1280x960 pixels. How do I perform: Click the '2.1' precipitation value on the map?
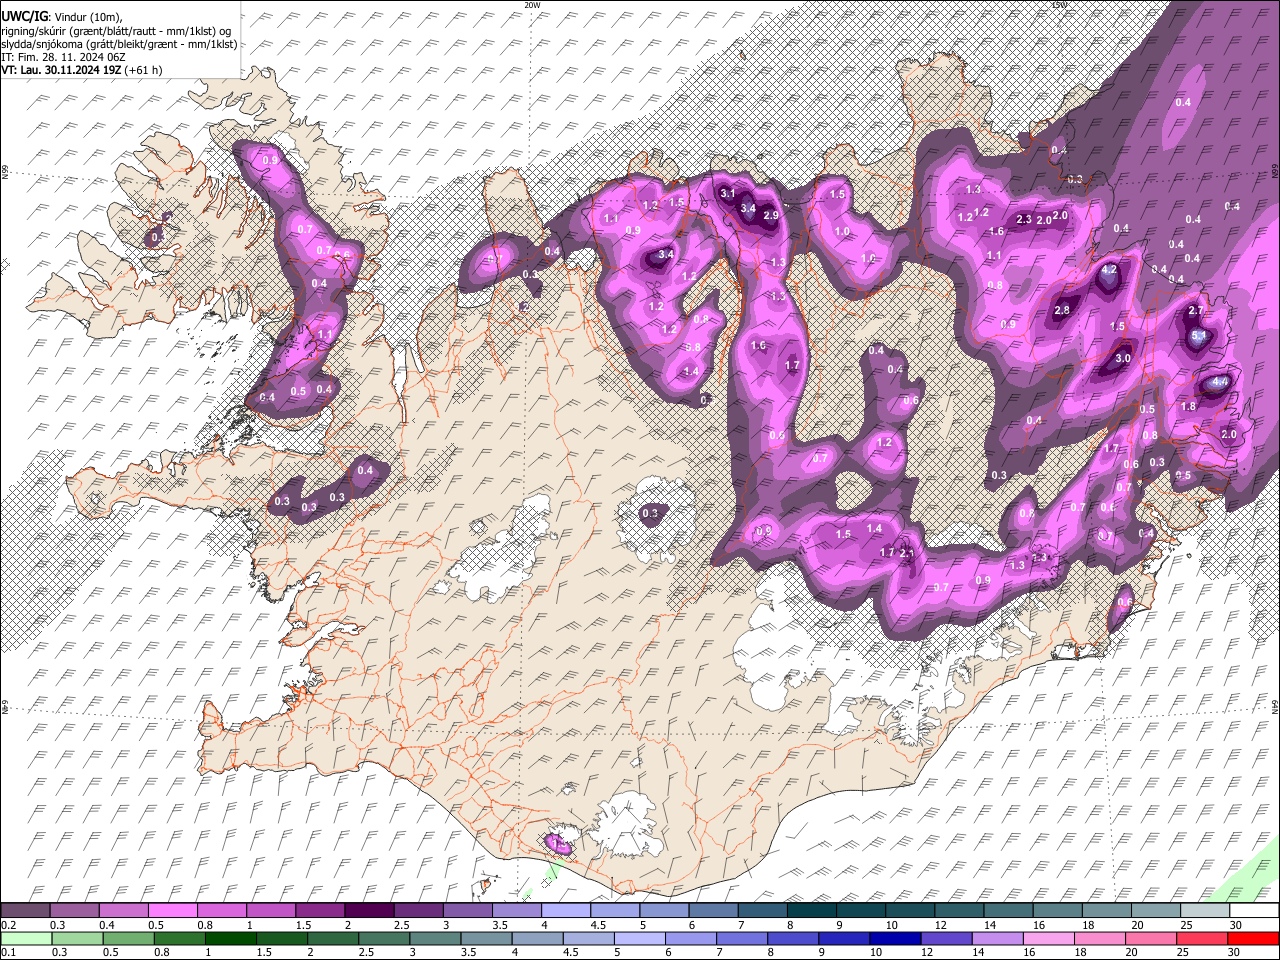click(x=908, y=553)
